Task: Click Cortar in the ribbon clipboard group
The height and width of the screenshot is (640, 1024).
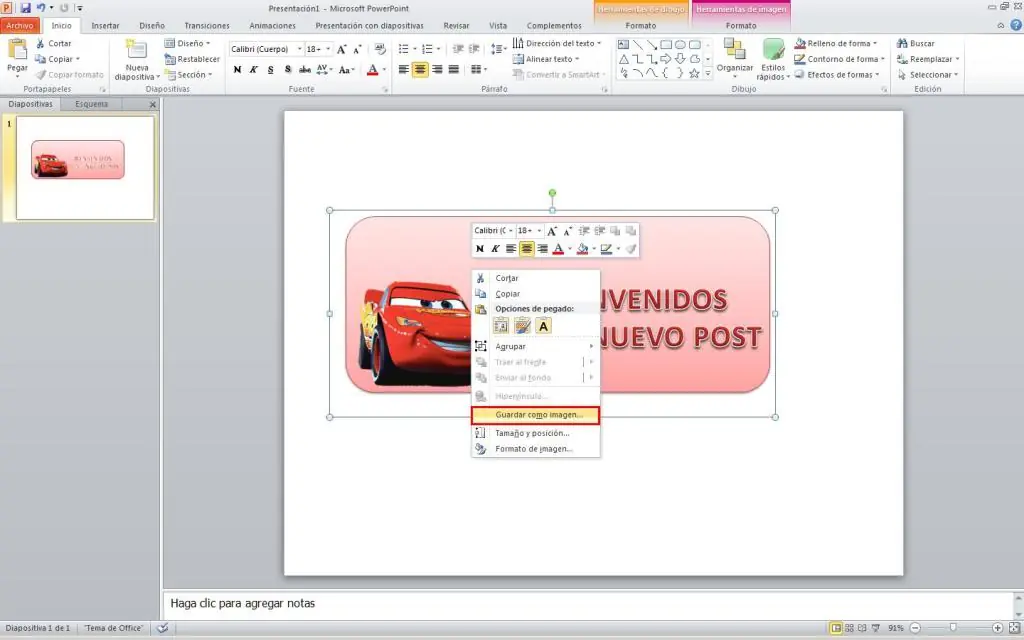Action: coord(54,43)
